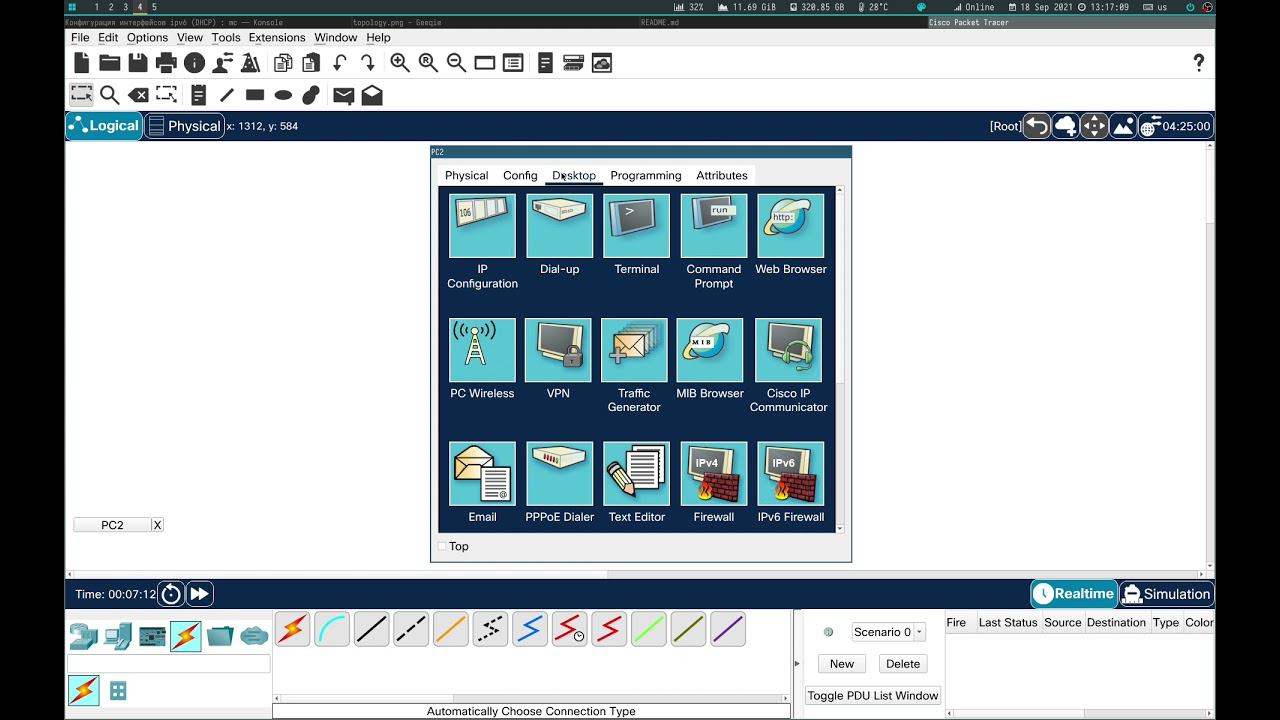This screenshot has height=720, width=1280.
Task: Click the Open file folder icon
Action: [110, 63]
